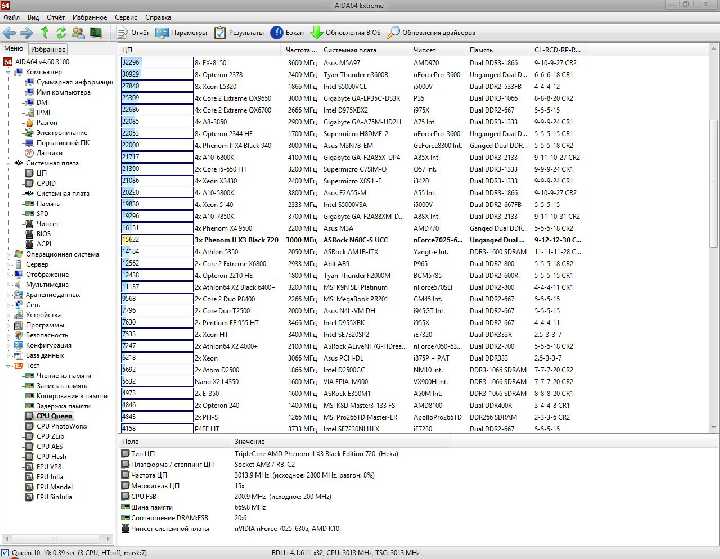
Task: Open Имя компьютера tree item
Action: (58, 92)
